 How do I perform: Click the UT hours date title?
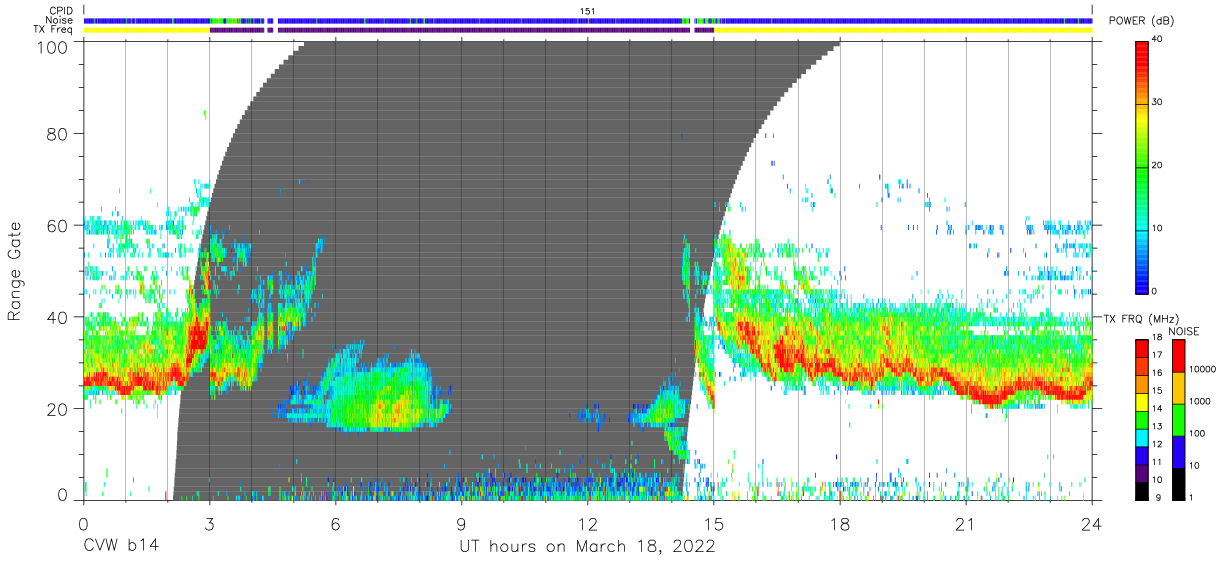point(587,547)
